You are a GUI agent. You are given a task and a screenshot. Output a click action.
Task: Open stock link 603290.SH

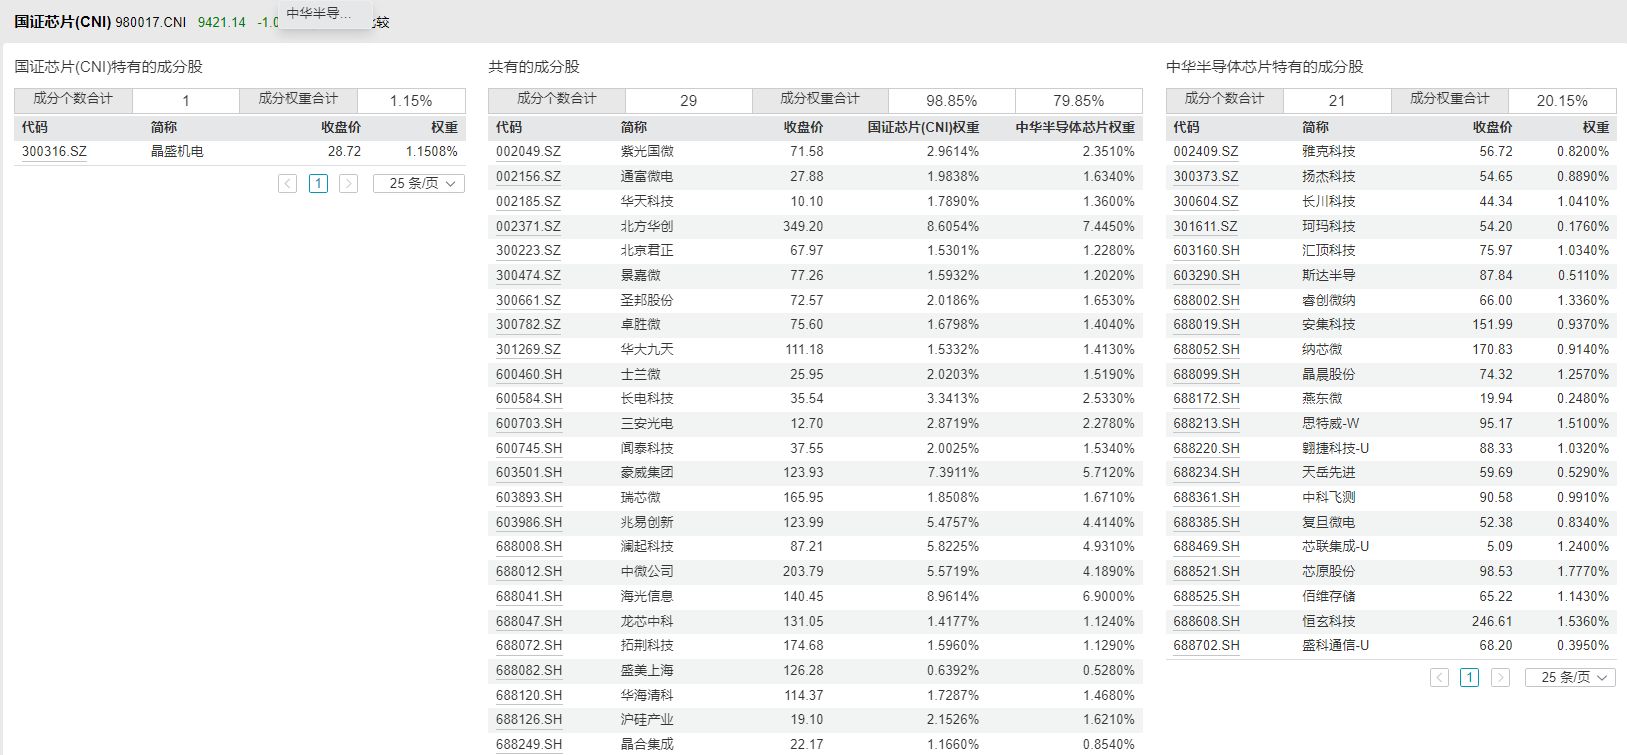[x=1207, y=276]
